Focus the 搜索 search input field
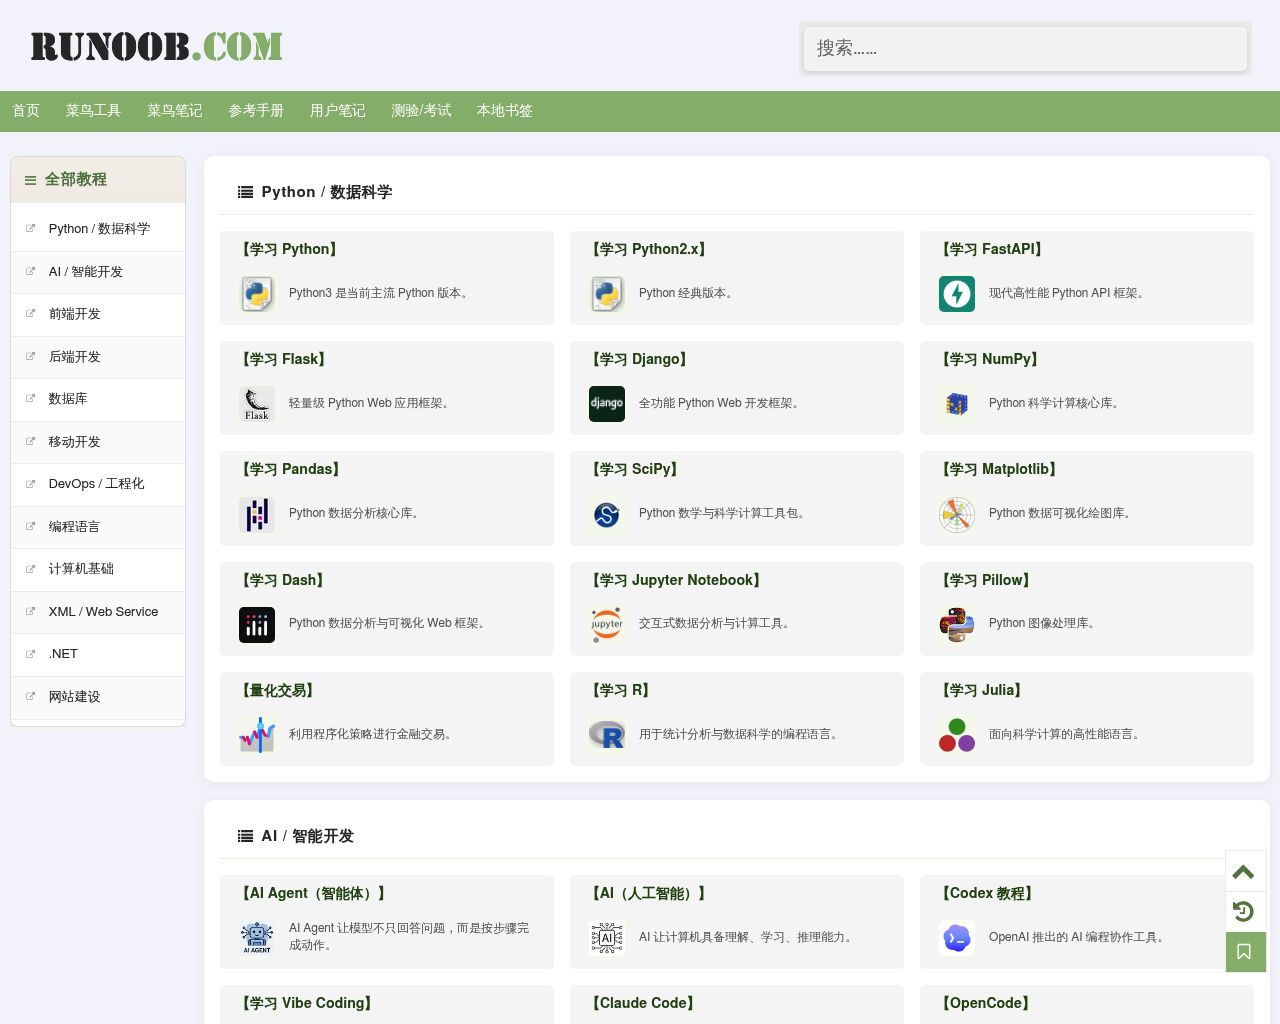This screenshot has width=1280, height=1024. pyautogui.click(x=1025, y=48)
